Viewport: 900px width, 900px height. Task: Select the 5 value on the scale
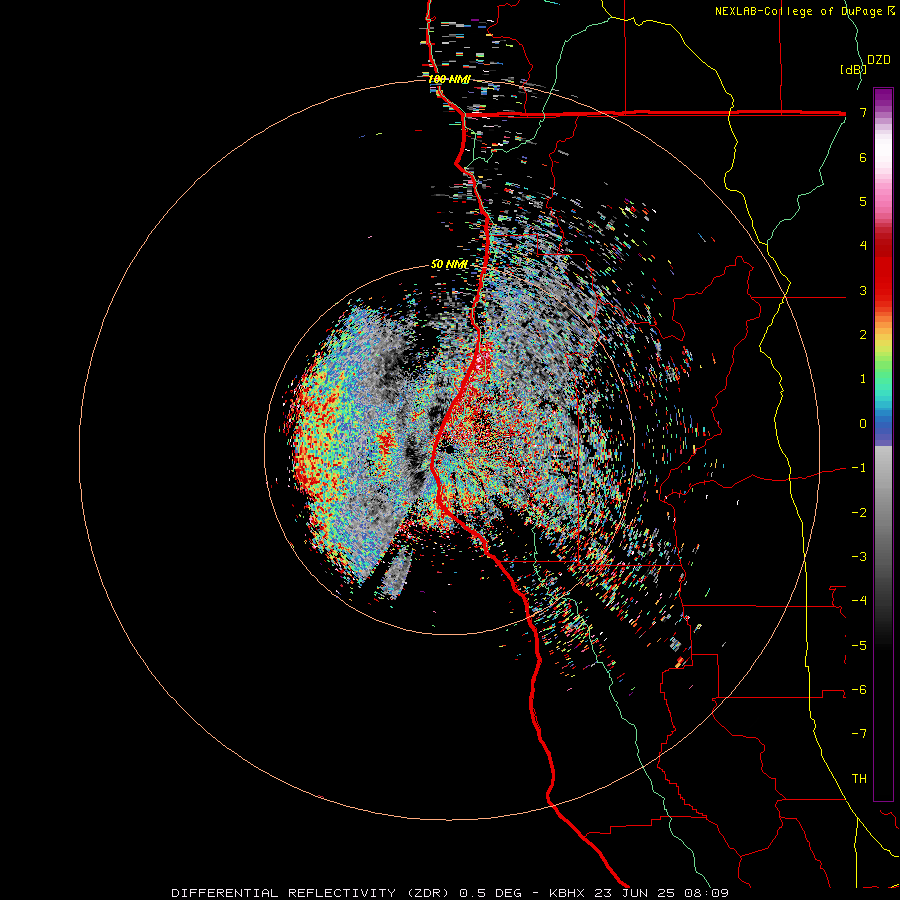click(x=863, y=201)
